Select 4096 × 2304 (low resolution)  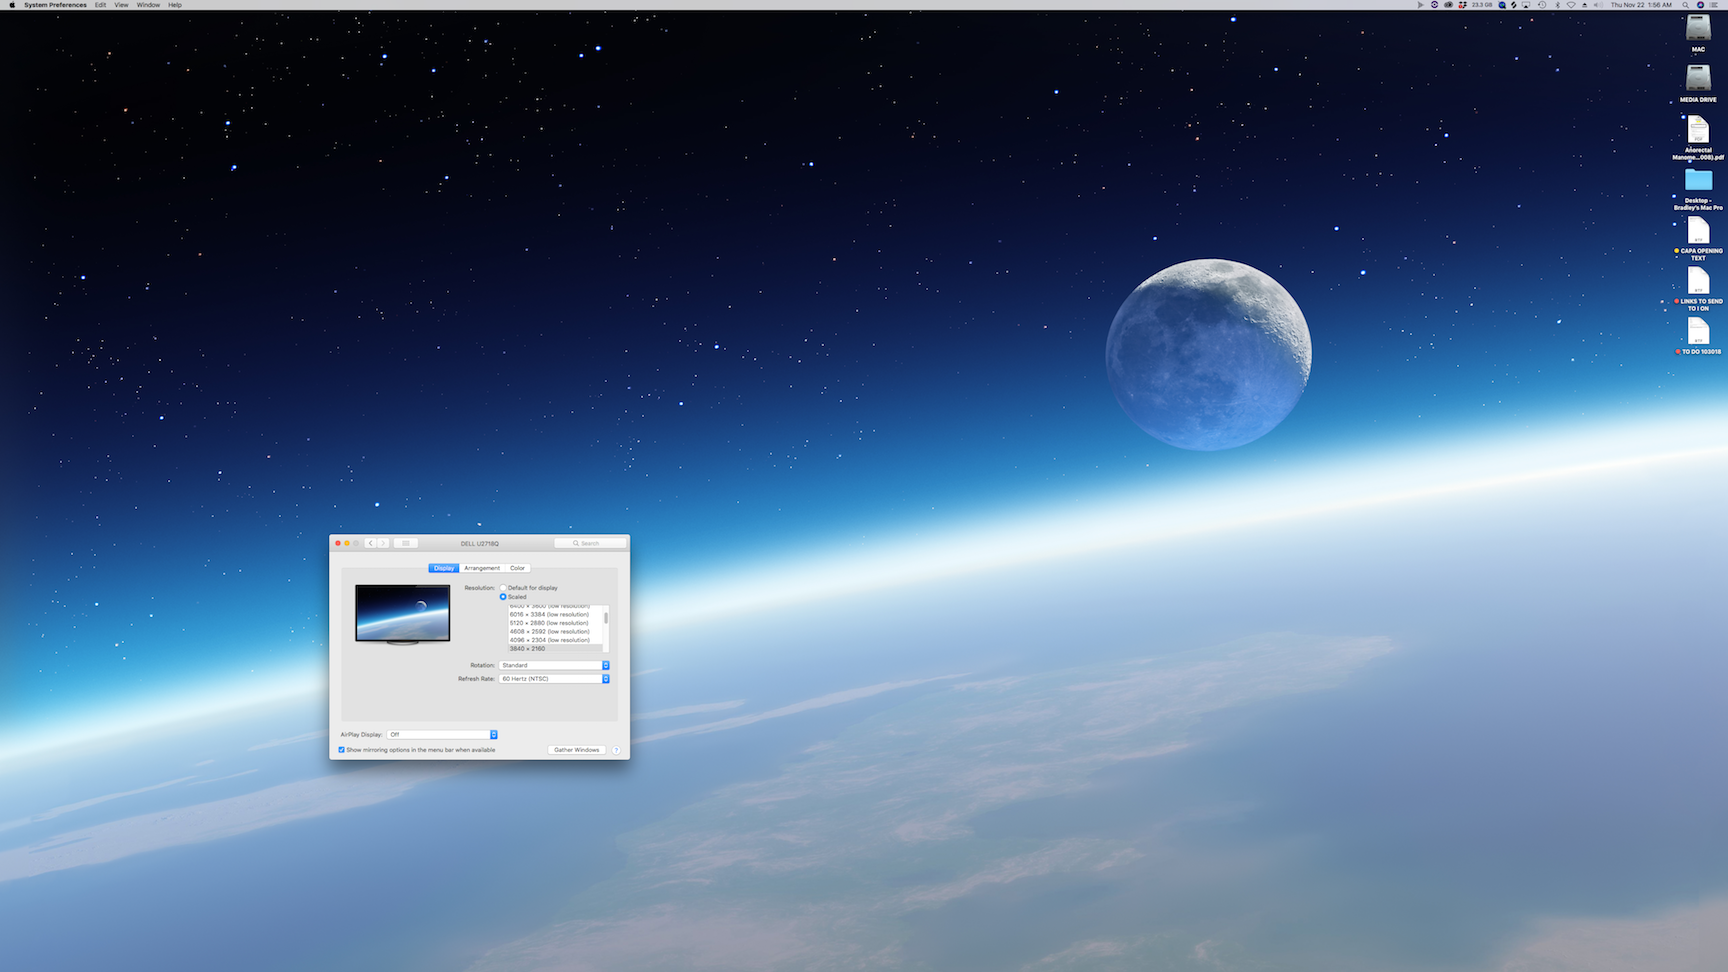click(549, 640)
